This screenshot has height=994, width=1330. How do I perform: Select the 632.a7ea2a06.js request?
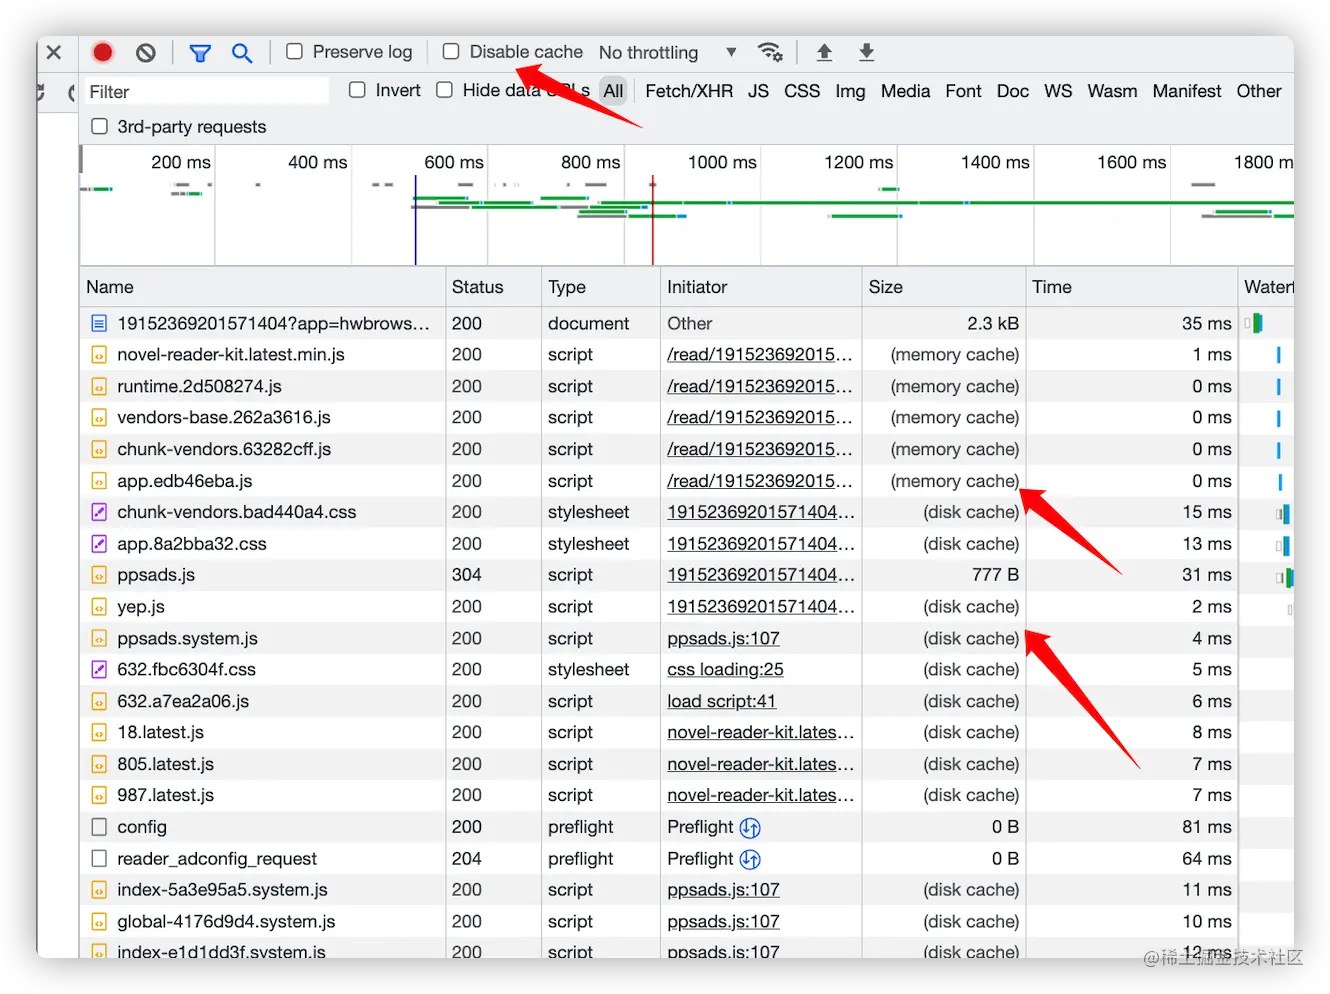(183, 701)
